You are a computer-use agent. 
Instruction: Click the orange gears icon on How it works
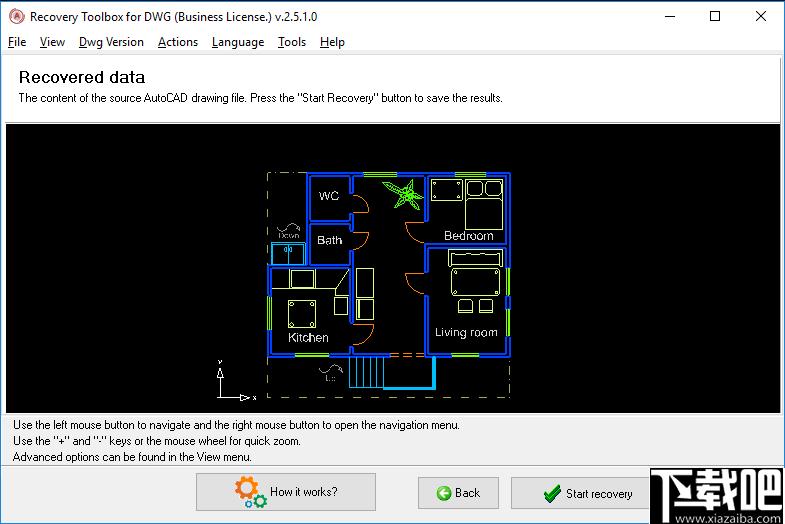tap(250, 492)
